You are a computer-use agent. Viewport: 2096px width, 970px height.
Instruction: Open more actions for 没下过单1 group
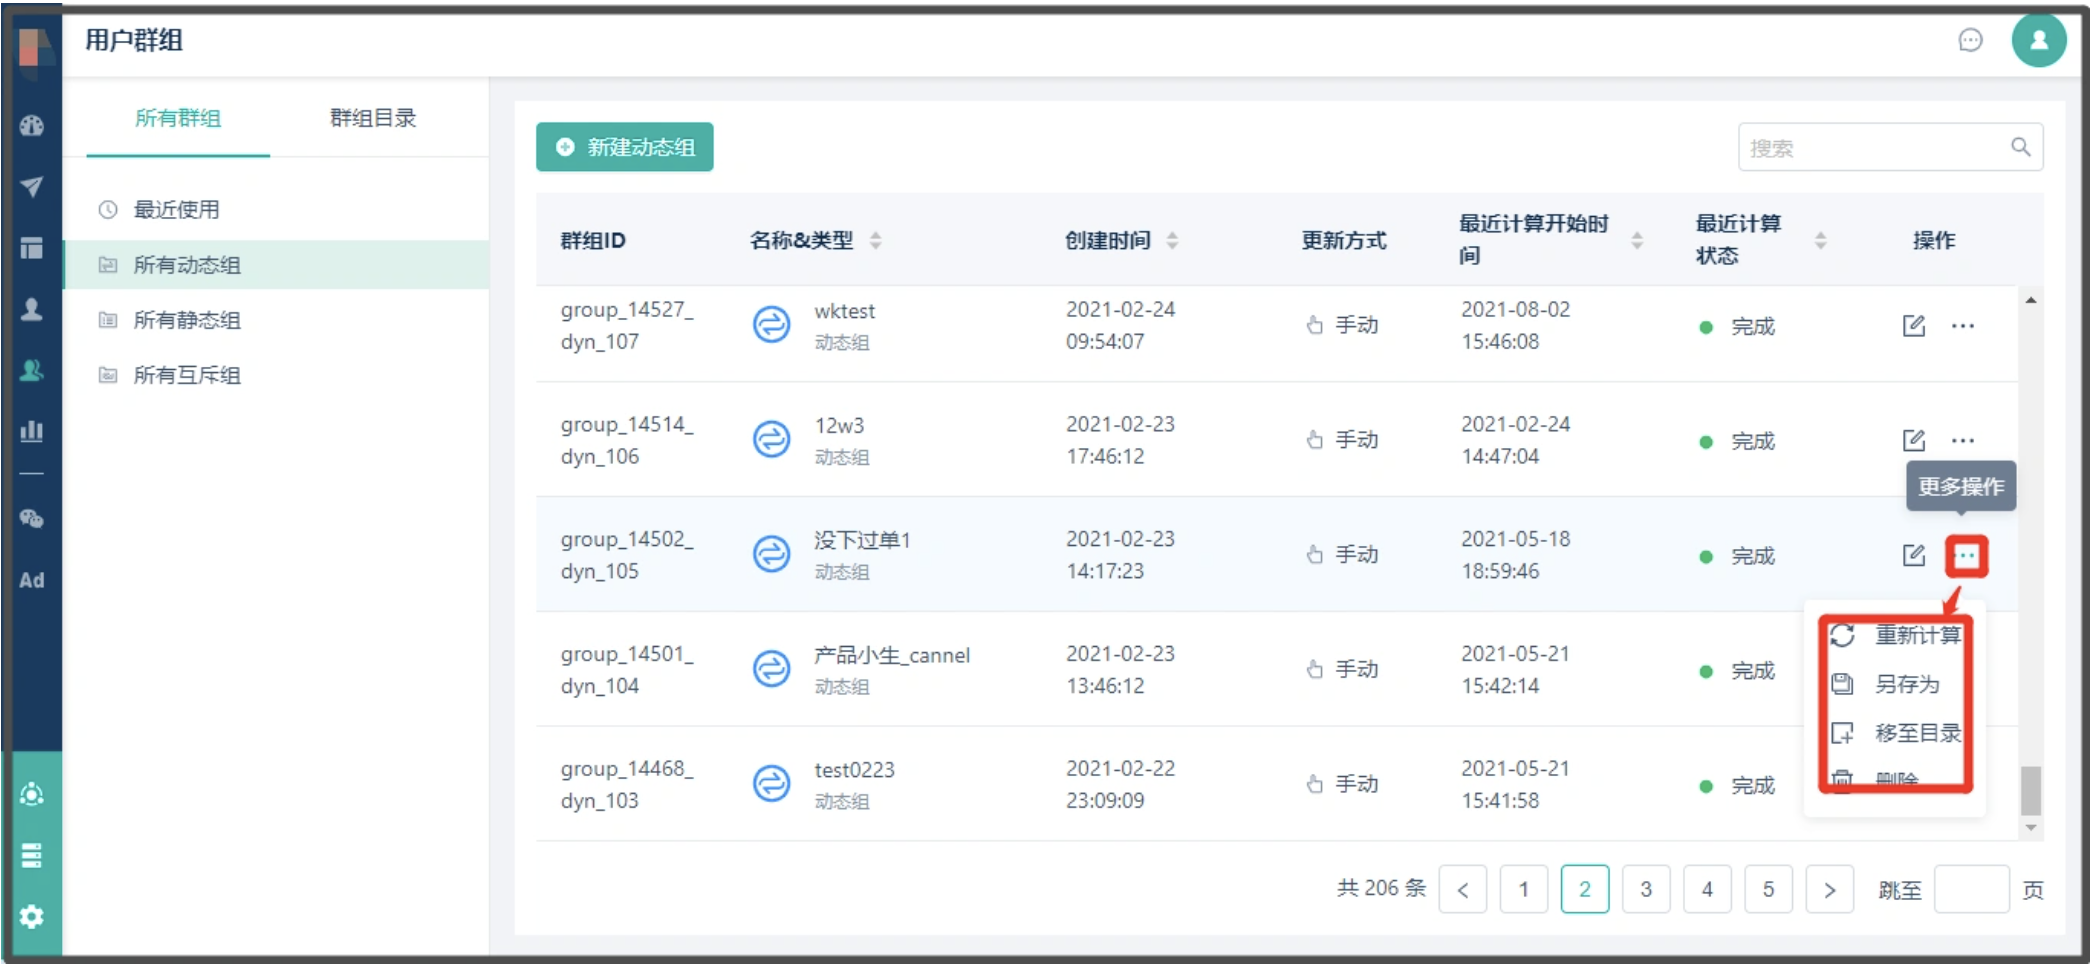(1966, 556)
